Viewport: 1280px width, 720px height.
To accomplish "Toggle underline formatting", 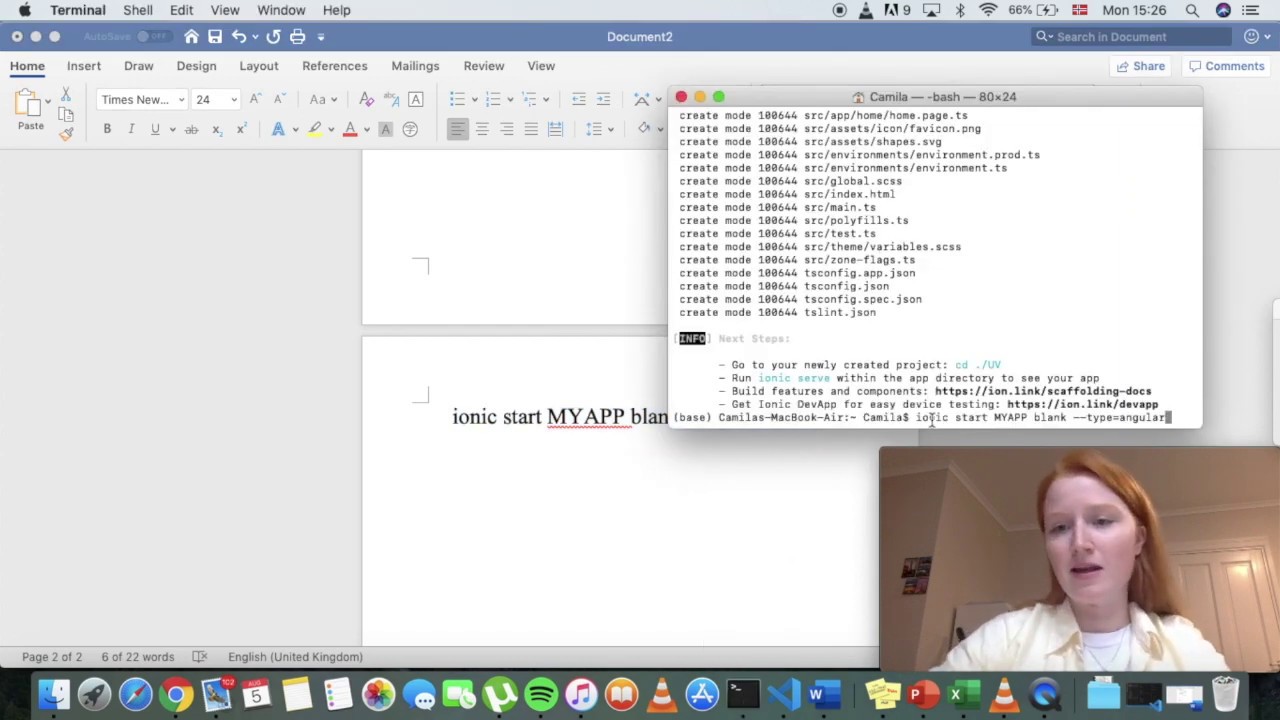I will pyautogui.click(x=155, y=129).
